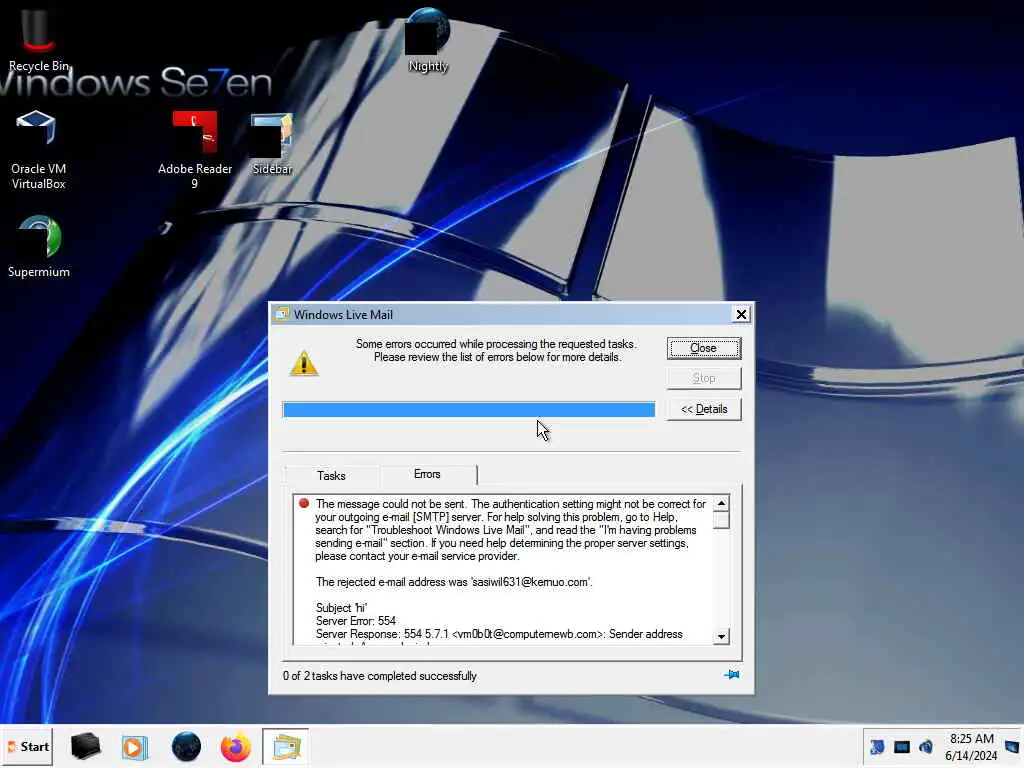The image size is (1024, 768).
Task: Close dialog with title bar X button
Action: [741, 314]
